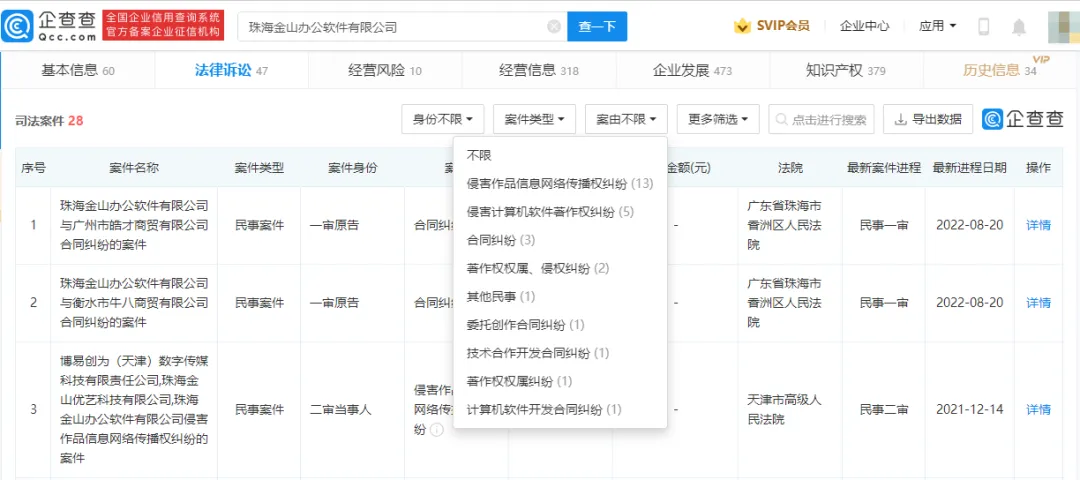This screenshot has width=1080, height=480.
Task: Click case name with 衡水市牛八商贸有限公司
Action: pos(134,302)
